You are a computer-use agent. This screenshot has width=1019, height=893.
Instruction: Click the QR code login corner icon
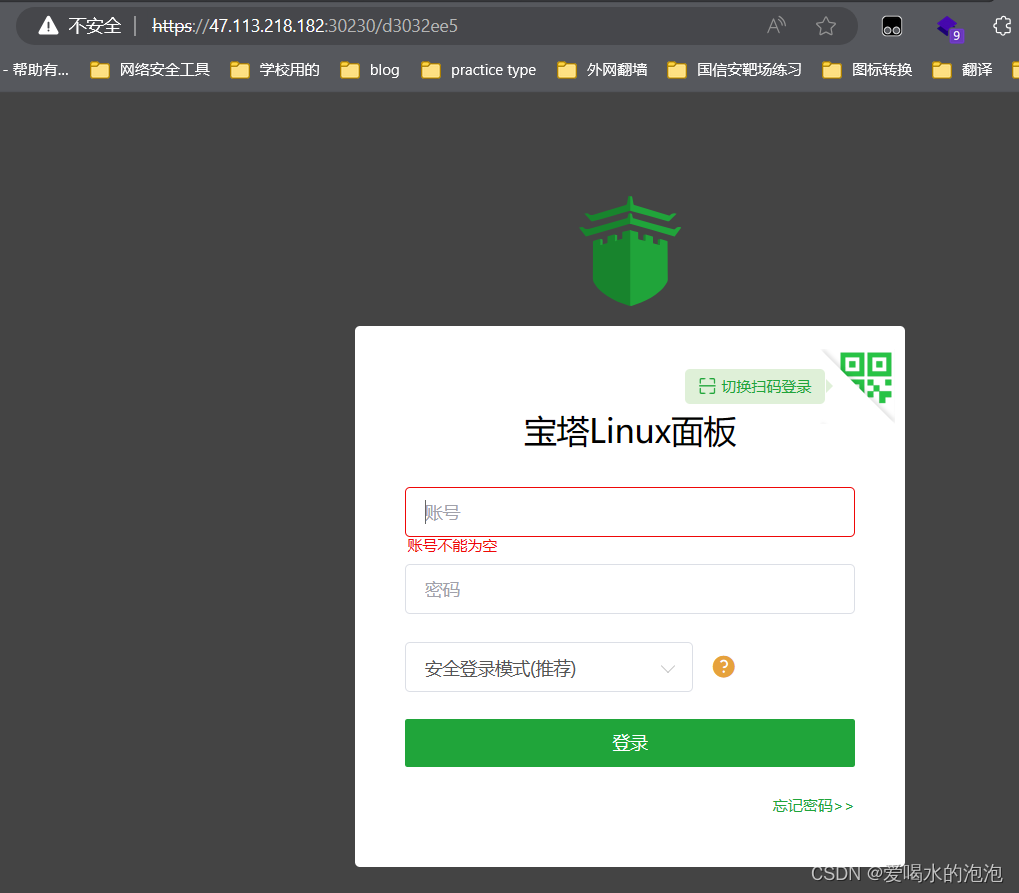(866, 378)
